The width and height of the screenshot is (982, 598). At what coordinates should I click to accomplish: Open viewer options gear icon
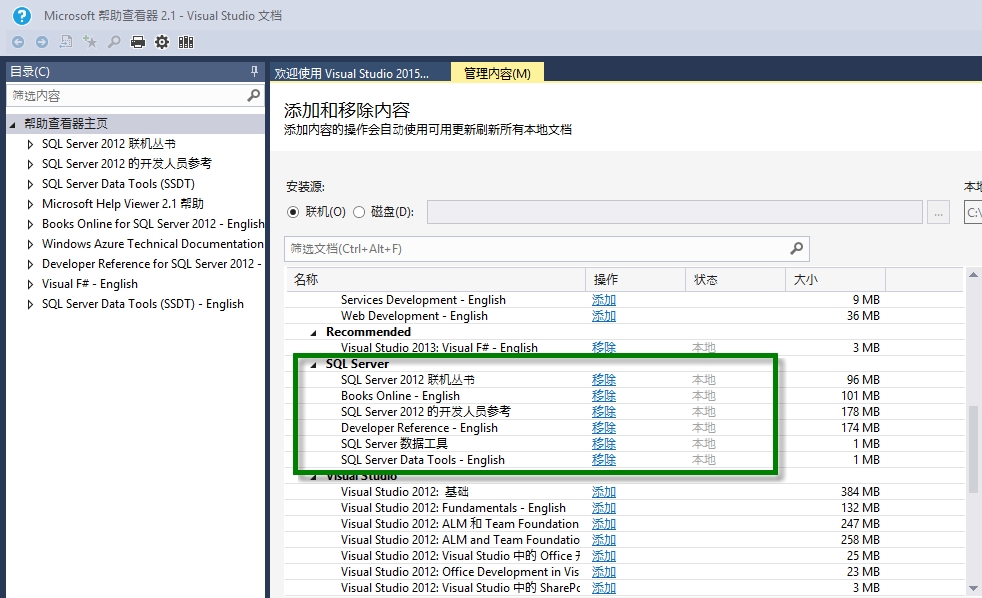coord(162,42)
